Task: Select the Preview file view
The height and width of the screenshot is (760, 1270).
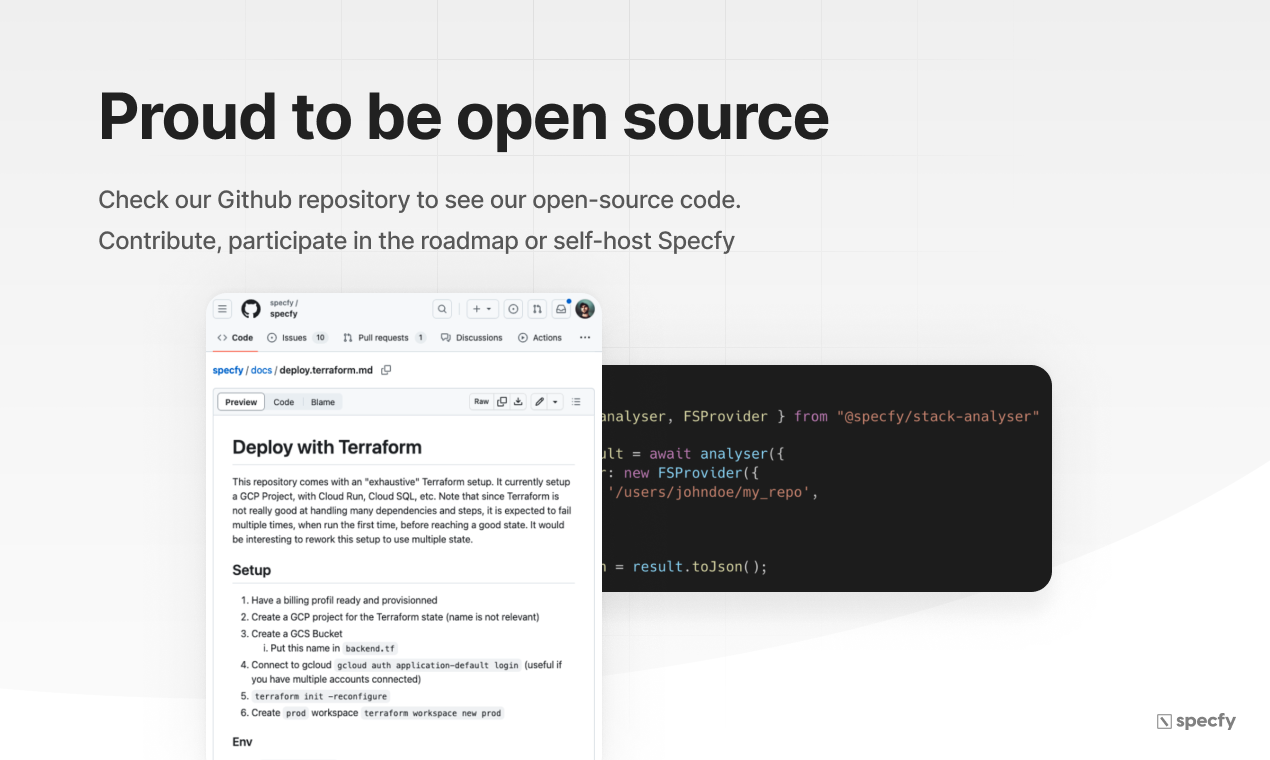Action: (241, 402)
